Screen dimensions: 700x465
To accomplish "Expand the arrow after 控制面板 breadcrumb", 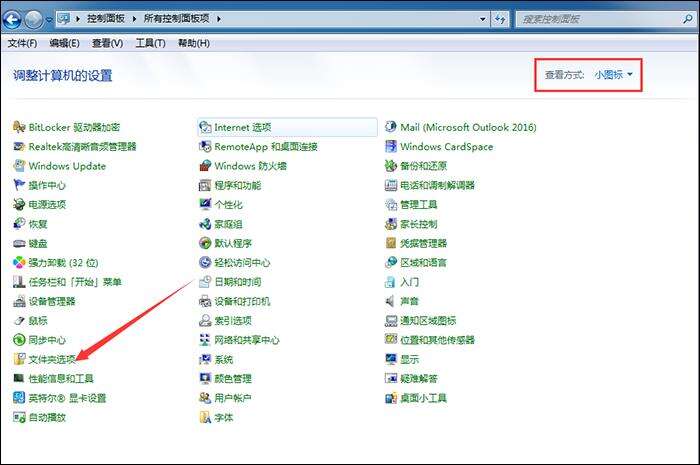I will 134,19.
